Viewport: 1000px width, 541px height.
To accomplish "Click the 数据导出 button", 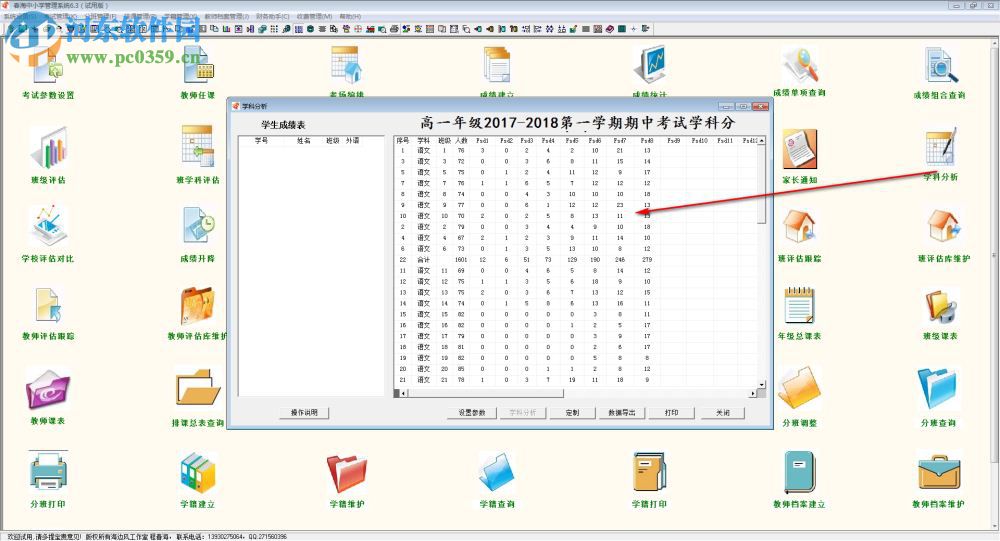I will pyautogui.click(x=622, y=413).
